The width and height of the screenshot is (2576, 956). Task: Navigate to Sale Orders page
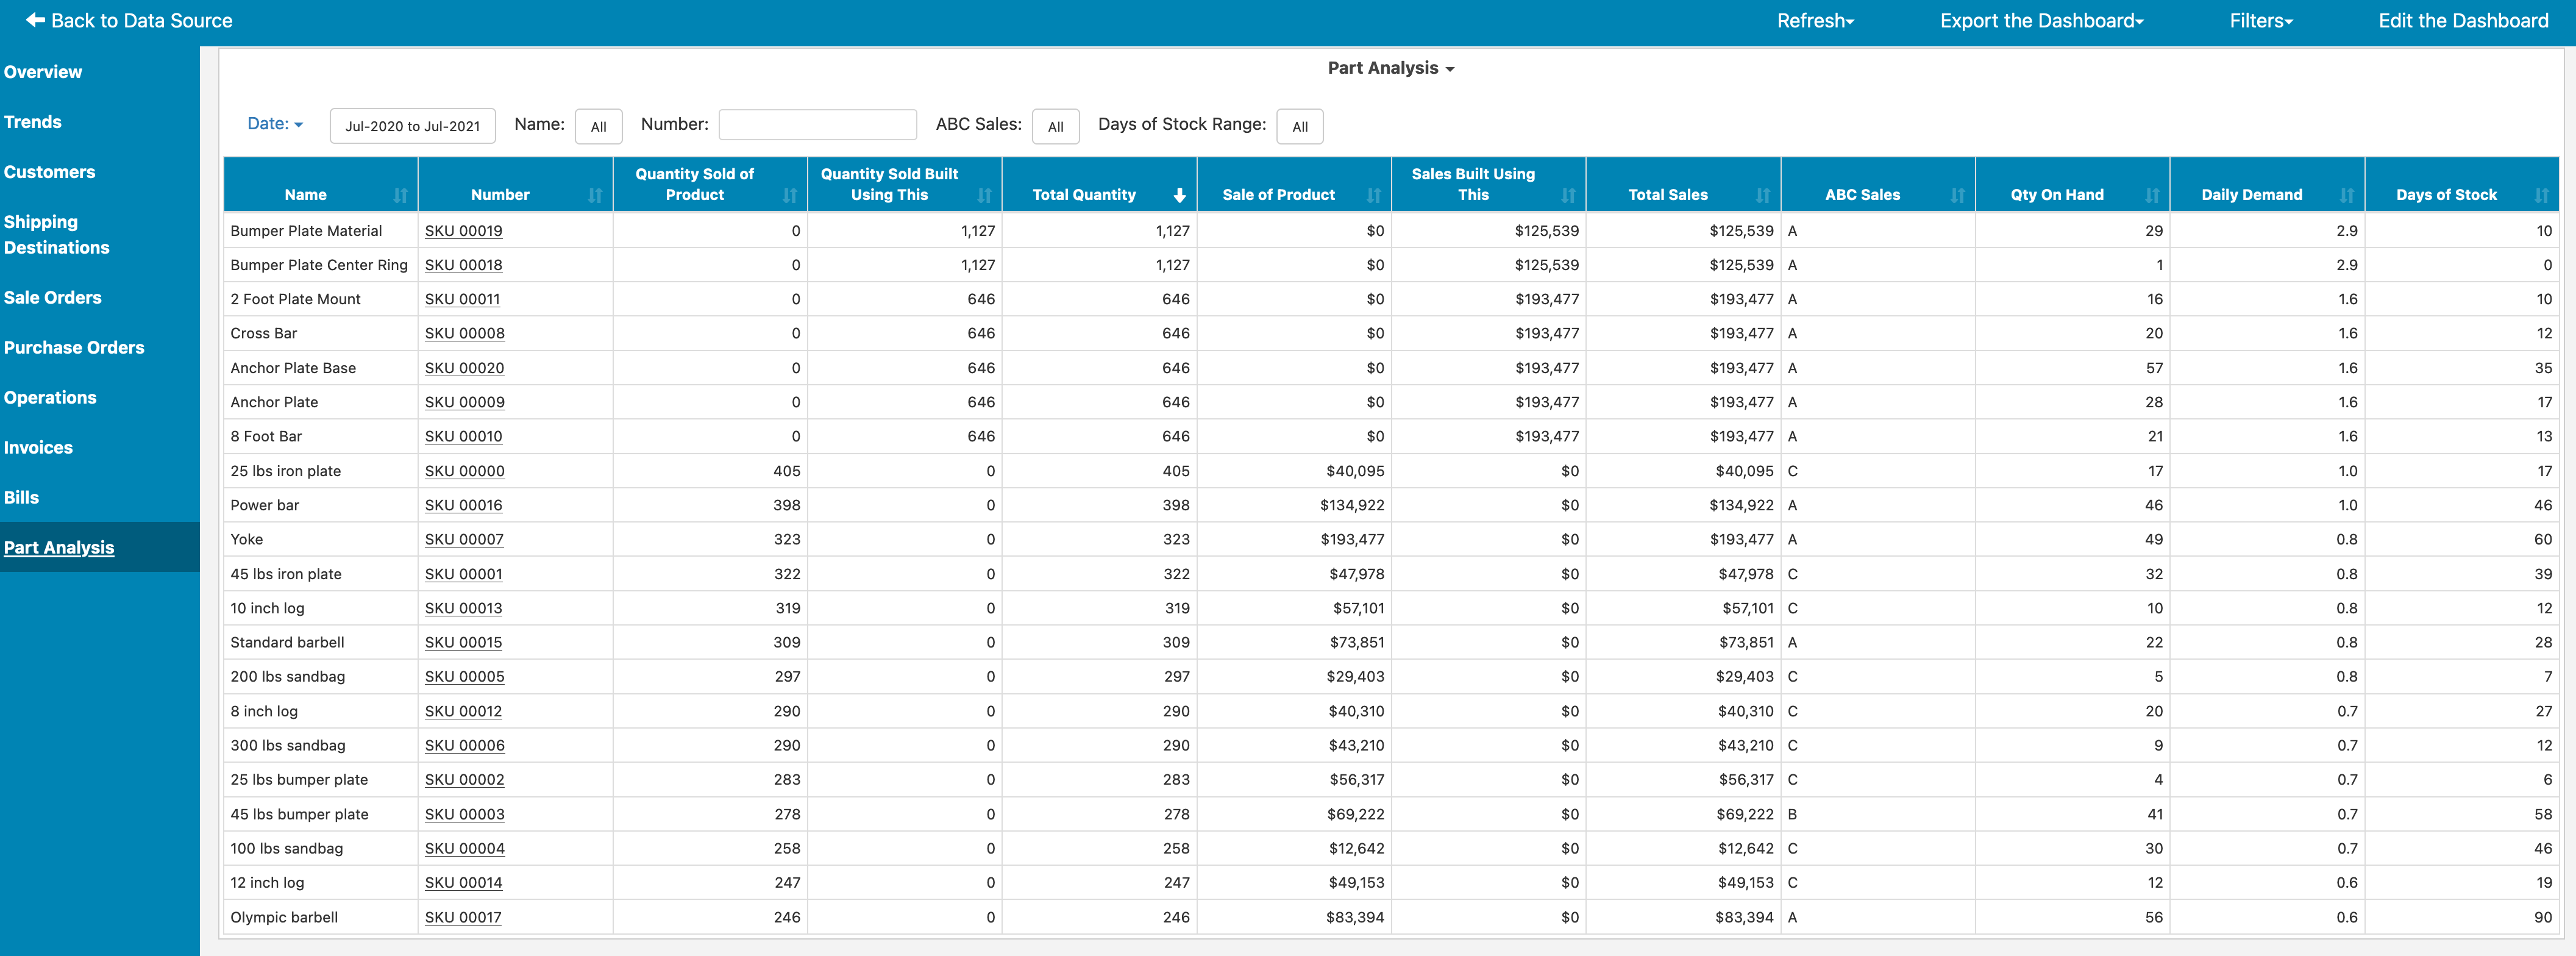coord(52,298)
